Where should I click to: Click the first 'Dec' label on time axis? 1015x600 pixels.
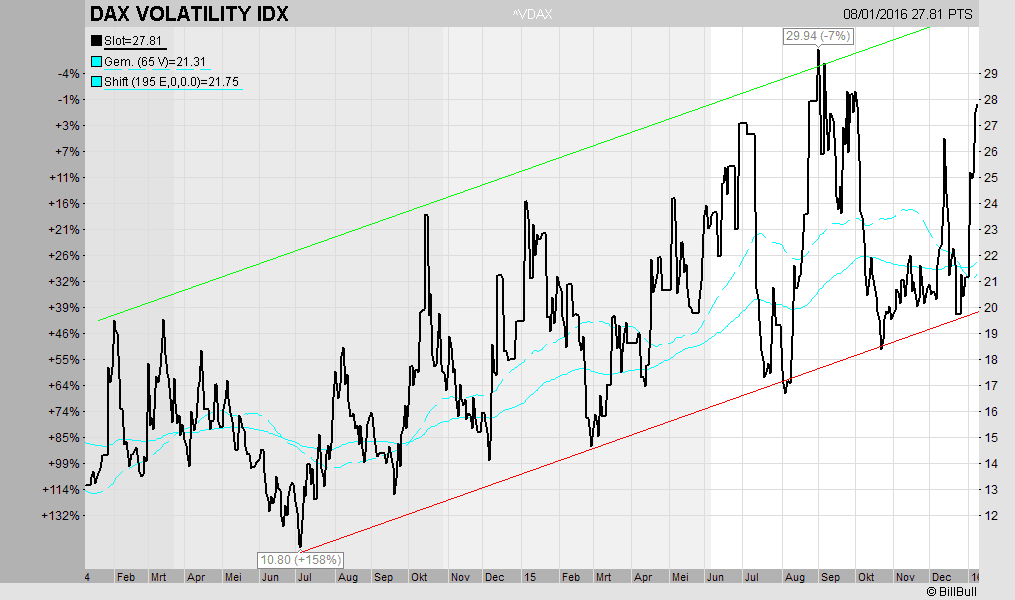point(495,577)
